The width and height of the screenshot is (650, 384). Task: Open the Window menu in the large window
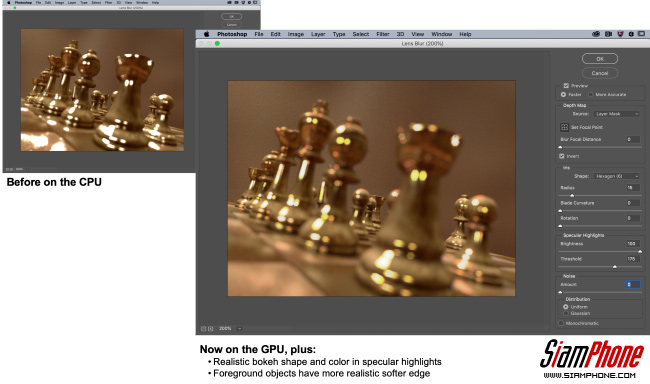point(441,34)
